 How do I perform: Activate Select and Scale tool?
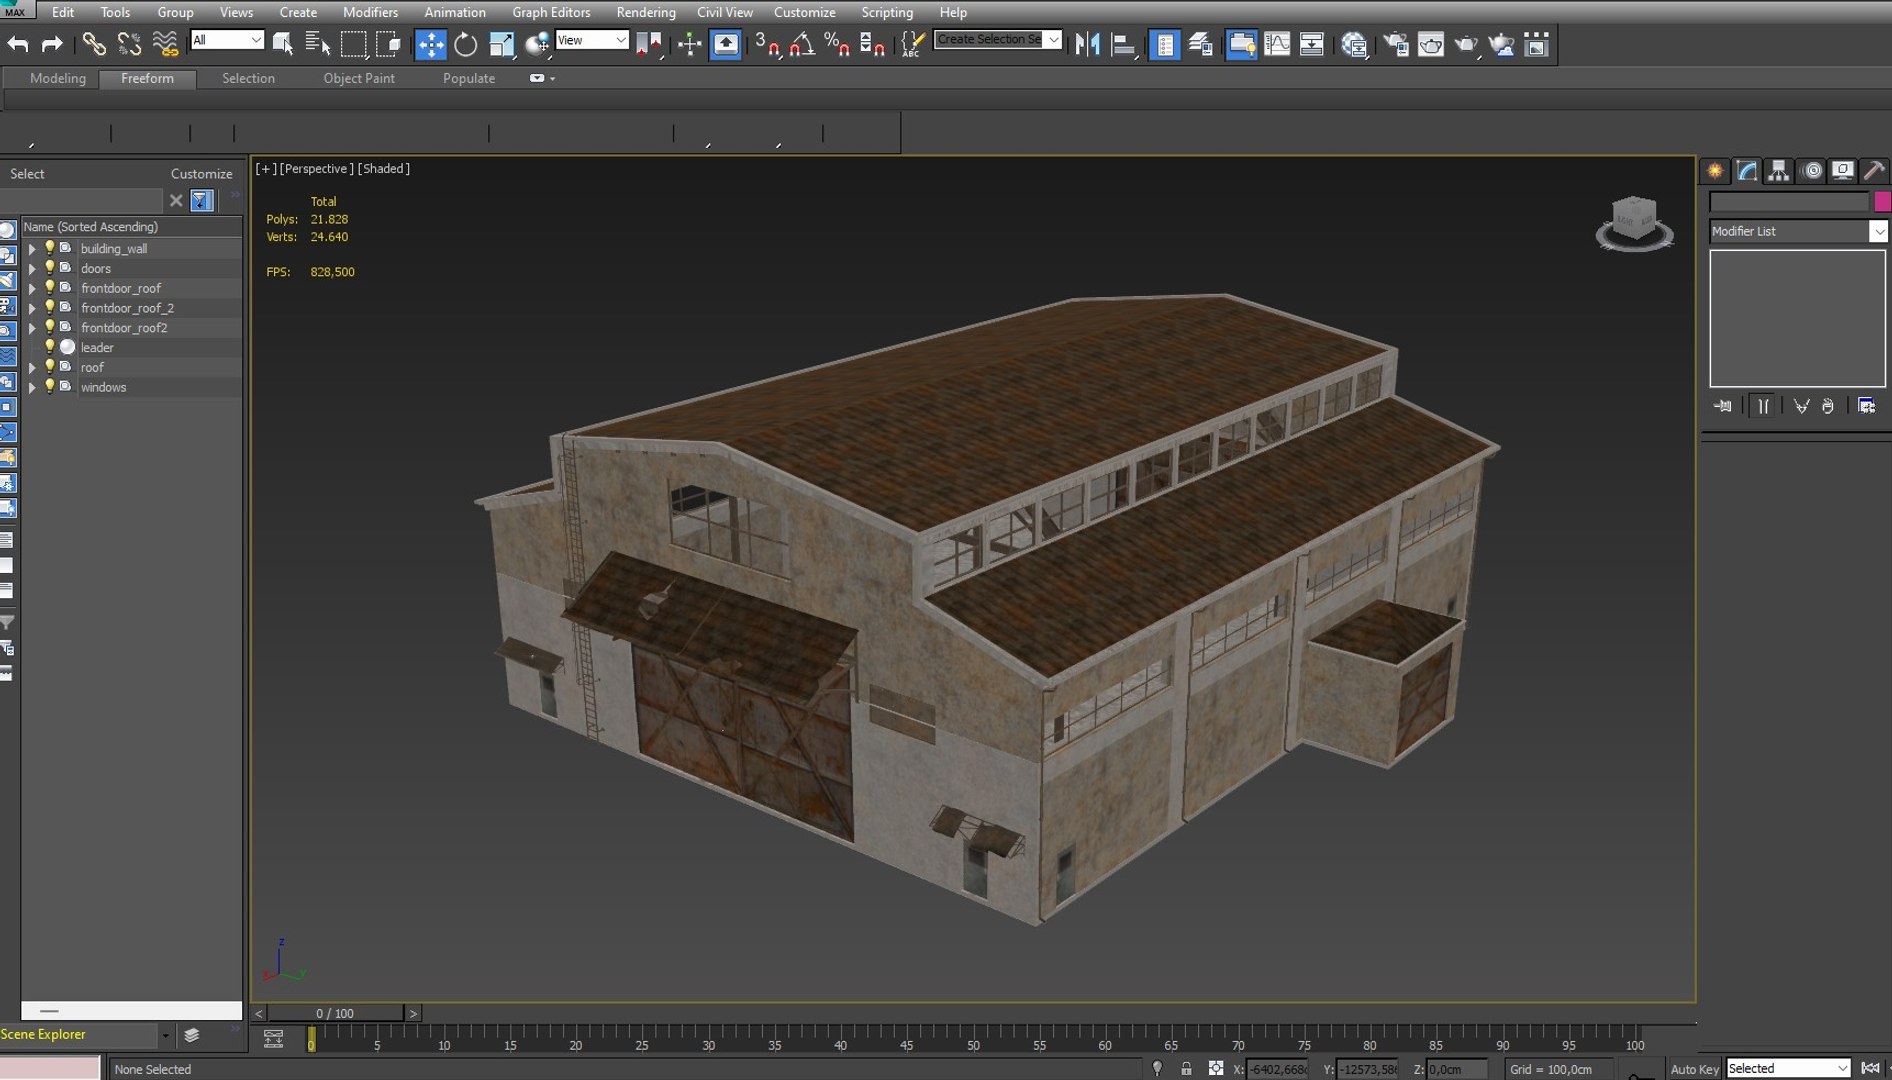(x=501, y=44)
